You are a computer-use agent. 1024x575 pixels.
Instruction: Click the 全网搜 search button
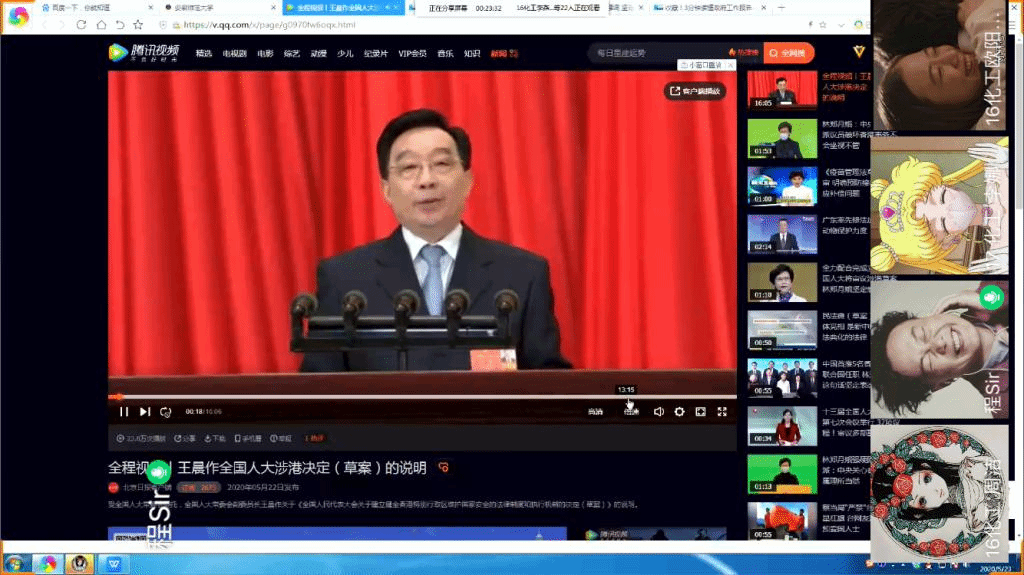790,52
